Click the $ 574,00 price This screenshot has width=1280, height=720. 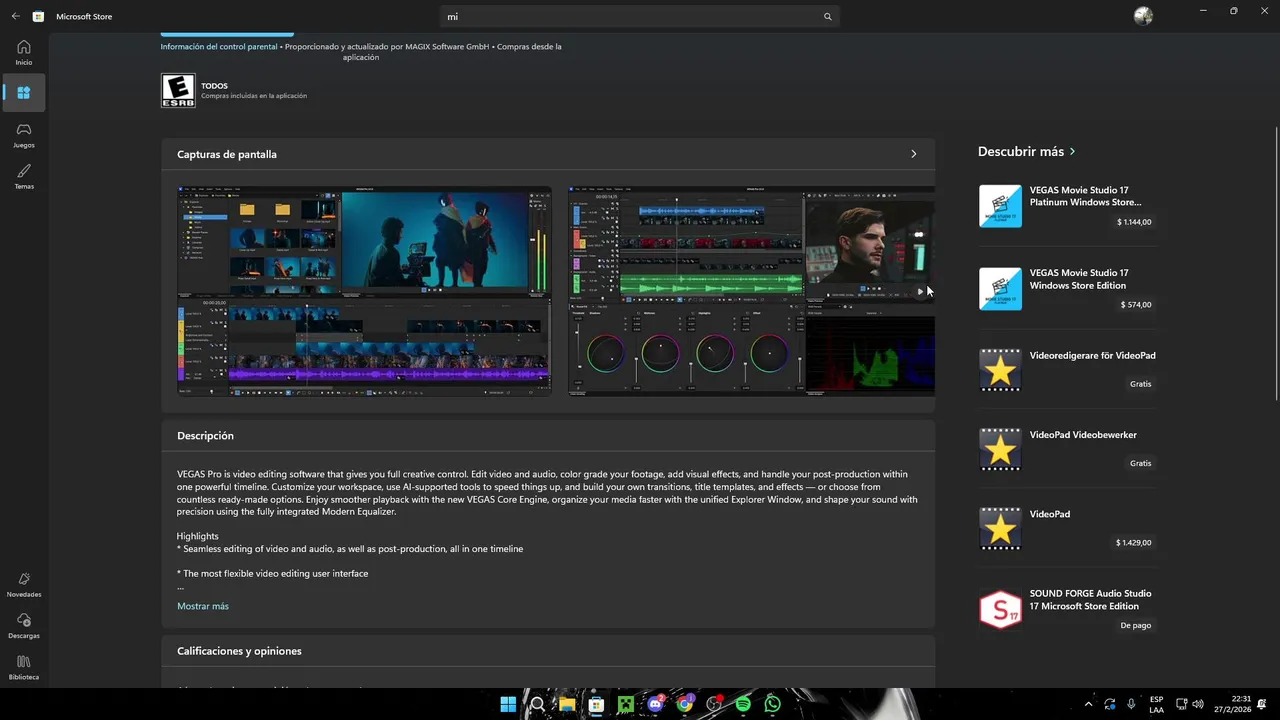point(1136,304)
